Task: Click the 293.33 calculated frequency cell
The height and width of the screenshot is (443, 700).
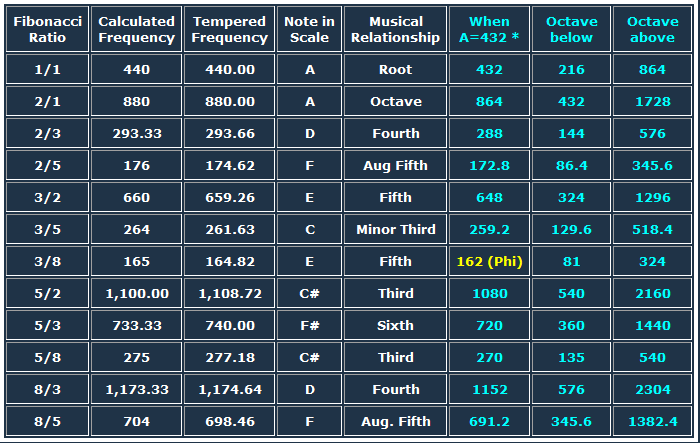Action: click(136, 134)
